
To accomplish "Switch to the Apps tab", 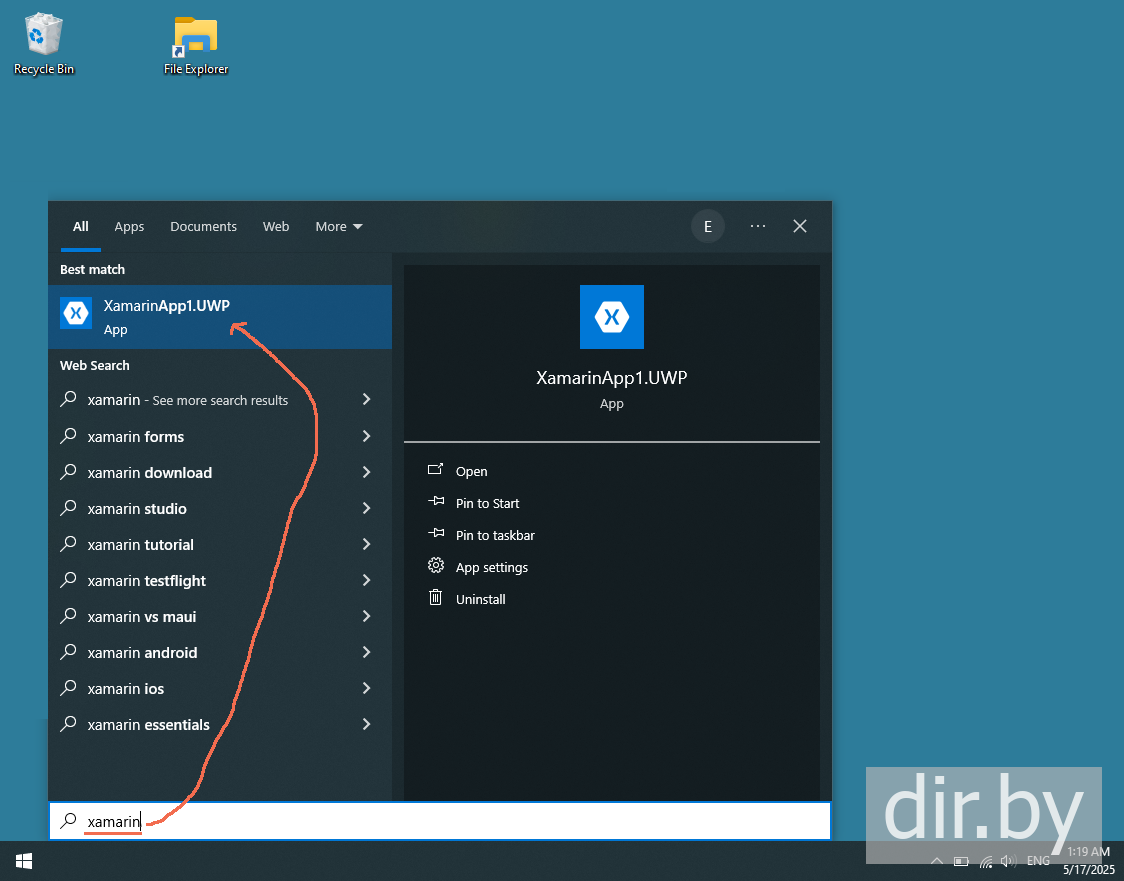I will pyautogui.click(x=129, y=227).
